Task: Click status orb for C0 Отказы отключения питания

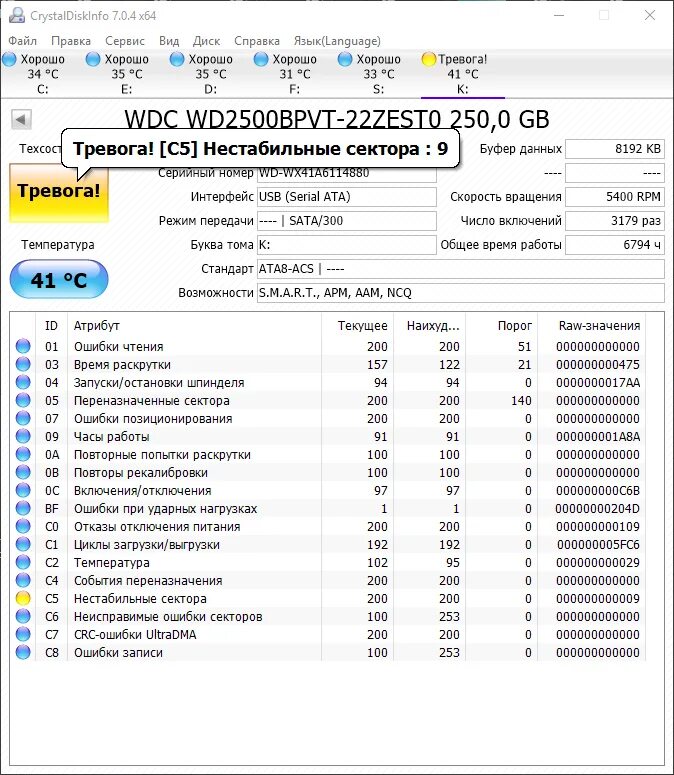Action: tap(23, 526)
